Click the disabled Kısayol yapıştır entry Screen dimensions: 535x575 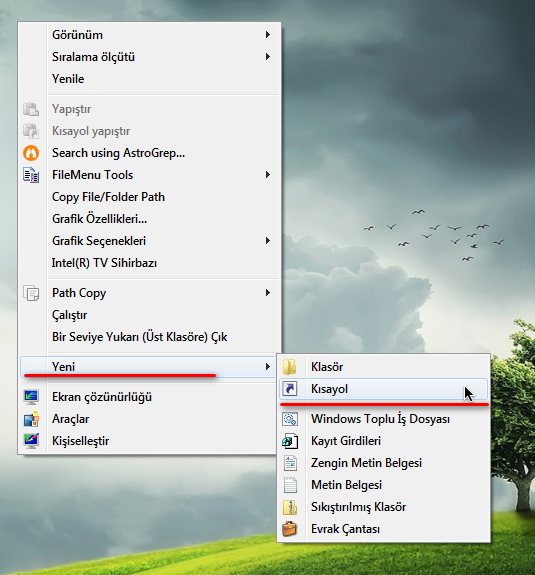(x=150, y=131)
